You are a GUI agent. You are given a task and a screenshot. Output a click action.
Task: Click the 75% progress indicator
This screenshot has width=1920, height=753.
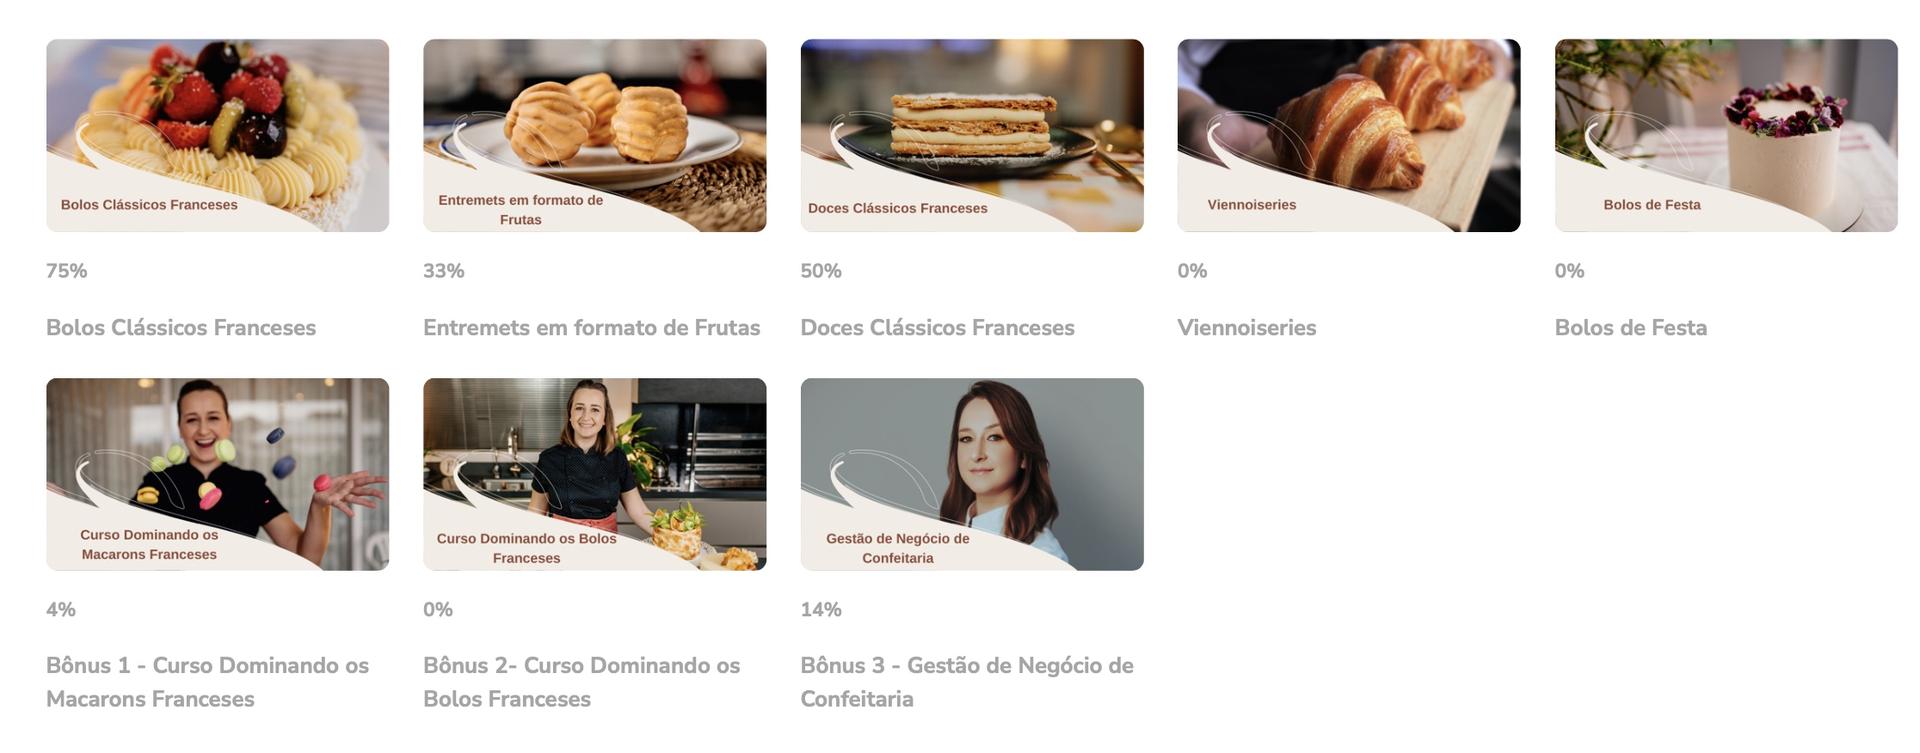pyautogui.click(x=67, y=271)
